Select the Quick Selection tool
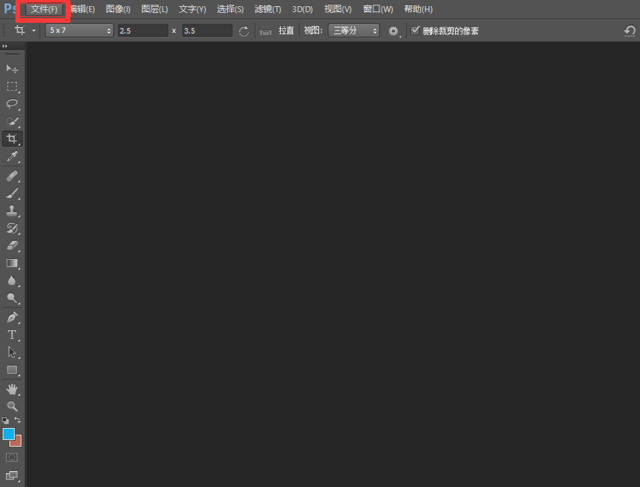Viewport: 640px width, 487px height. tap(12, 121)
